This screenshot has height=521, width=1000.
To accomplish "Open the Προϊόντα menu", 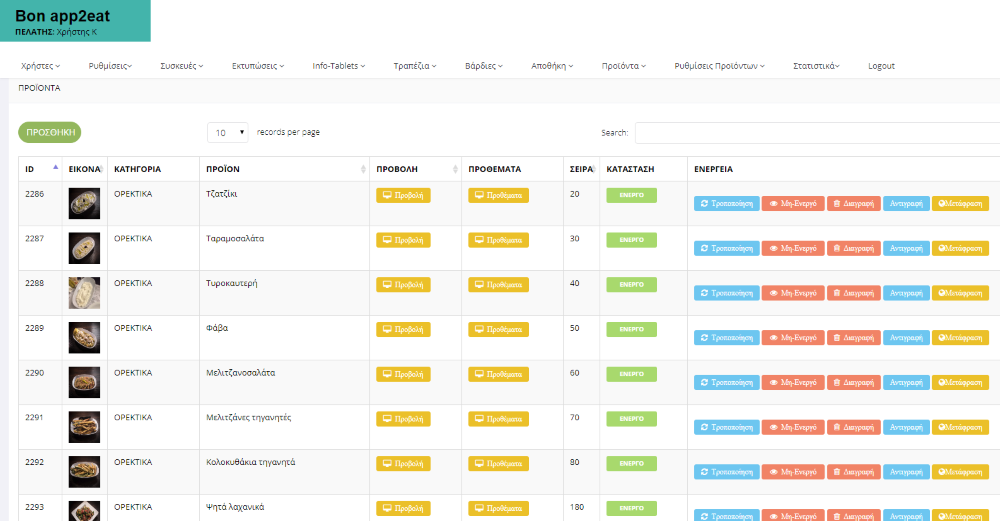I will click(624, 66).
